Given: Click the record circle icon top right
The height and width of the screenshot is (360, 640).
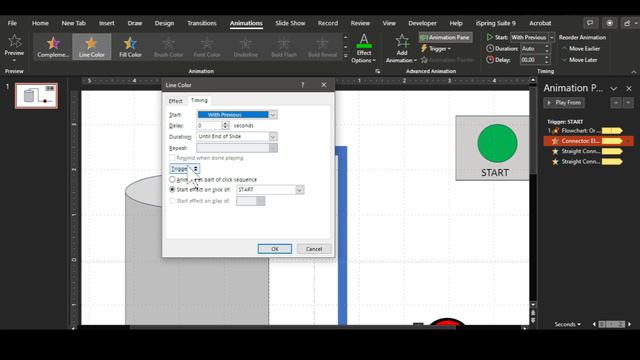Looking at the screenshot, I should pos(609,23).
